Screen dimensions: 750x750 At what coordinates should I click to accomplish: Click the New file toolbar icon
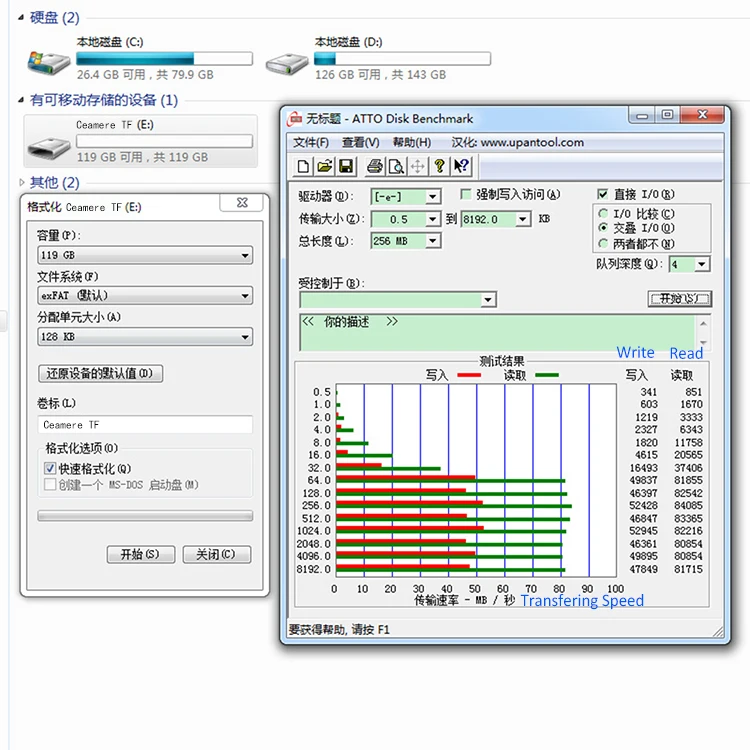304,166
